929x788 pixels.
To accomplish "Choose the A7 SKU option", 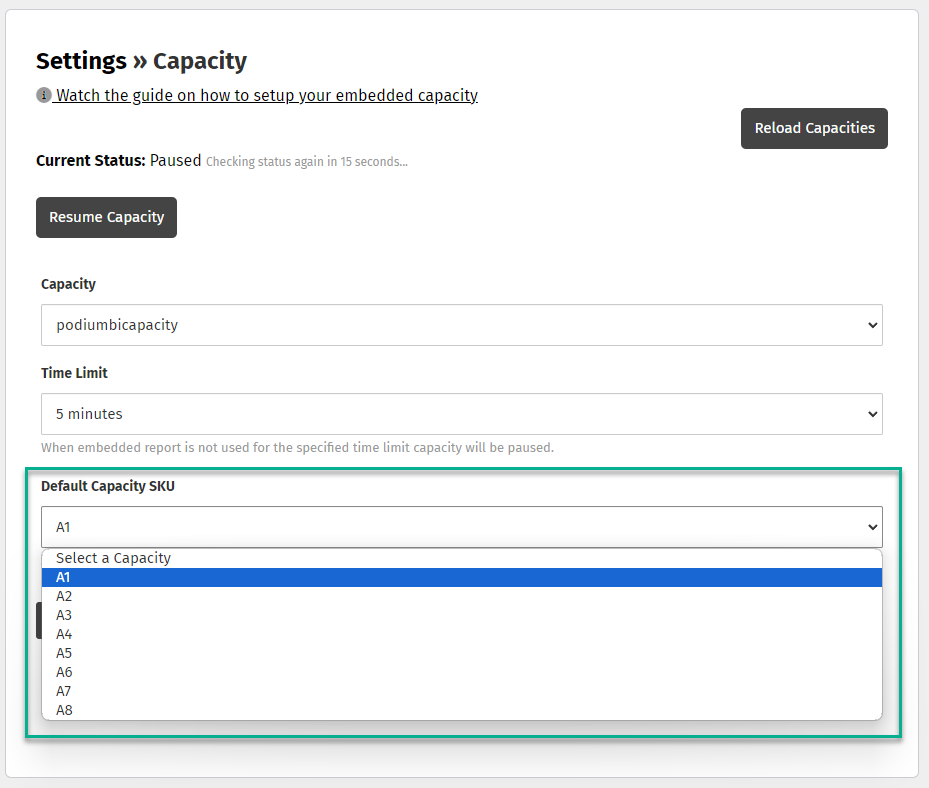I will pyautogui.click(x=64, y=691).
